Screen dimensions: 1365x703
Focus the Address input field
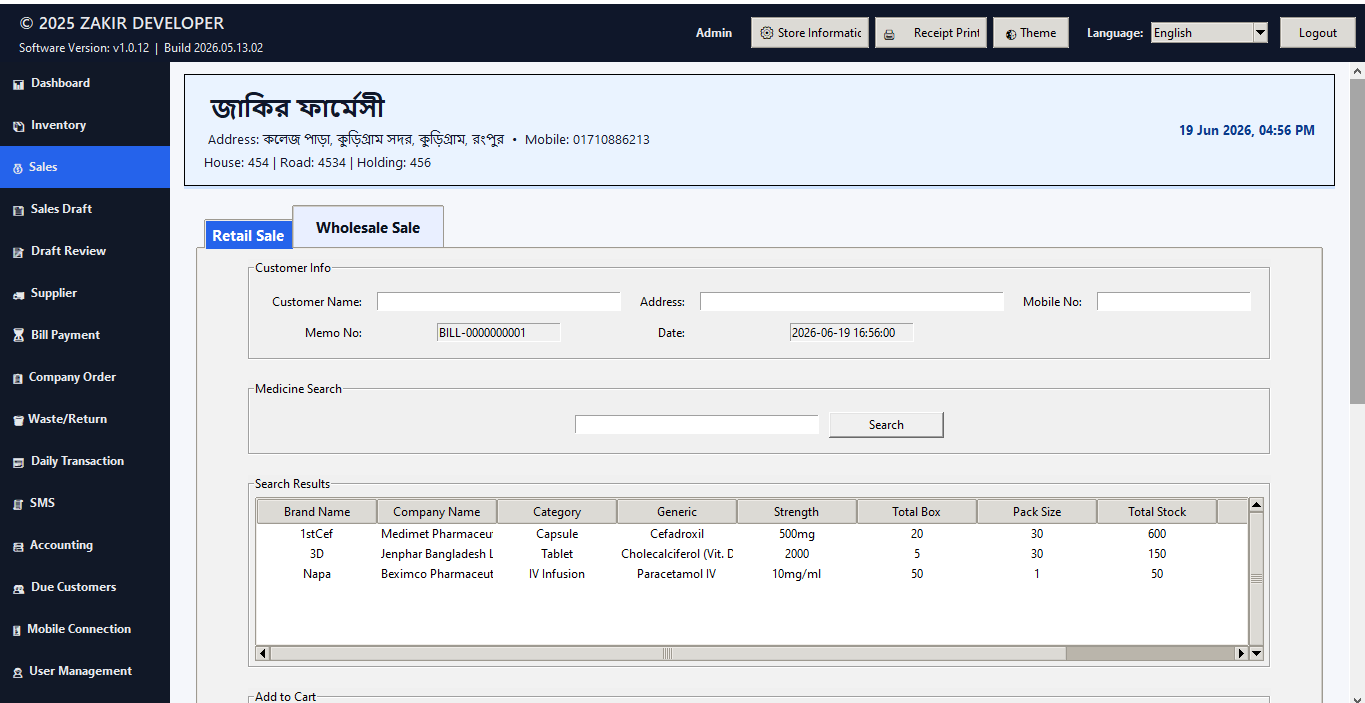tap(851, 301)
